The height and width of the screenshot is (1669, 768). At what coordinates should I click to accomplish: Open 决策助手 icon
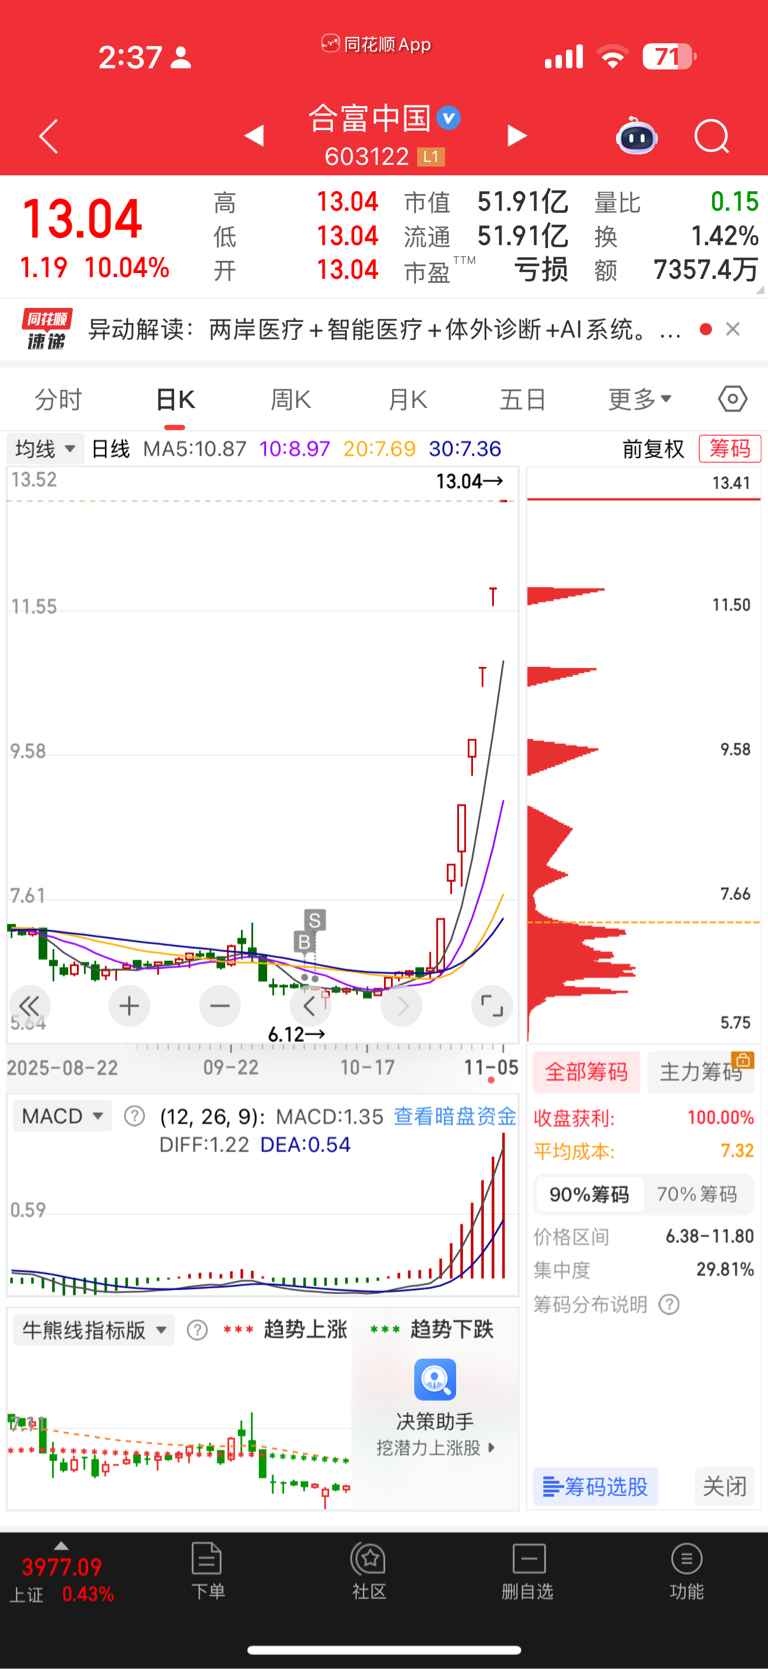click(x=435, y=1380)
